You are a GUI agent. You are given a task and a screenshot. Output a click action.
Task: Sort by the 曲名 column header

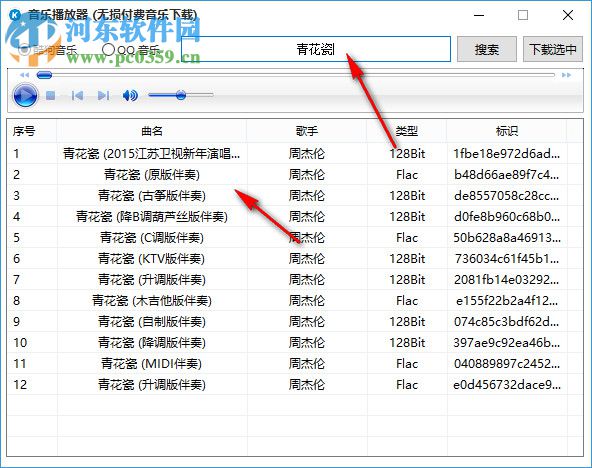(x=152, y=131)
